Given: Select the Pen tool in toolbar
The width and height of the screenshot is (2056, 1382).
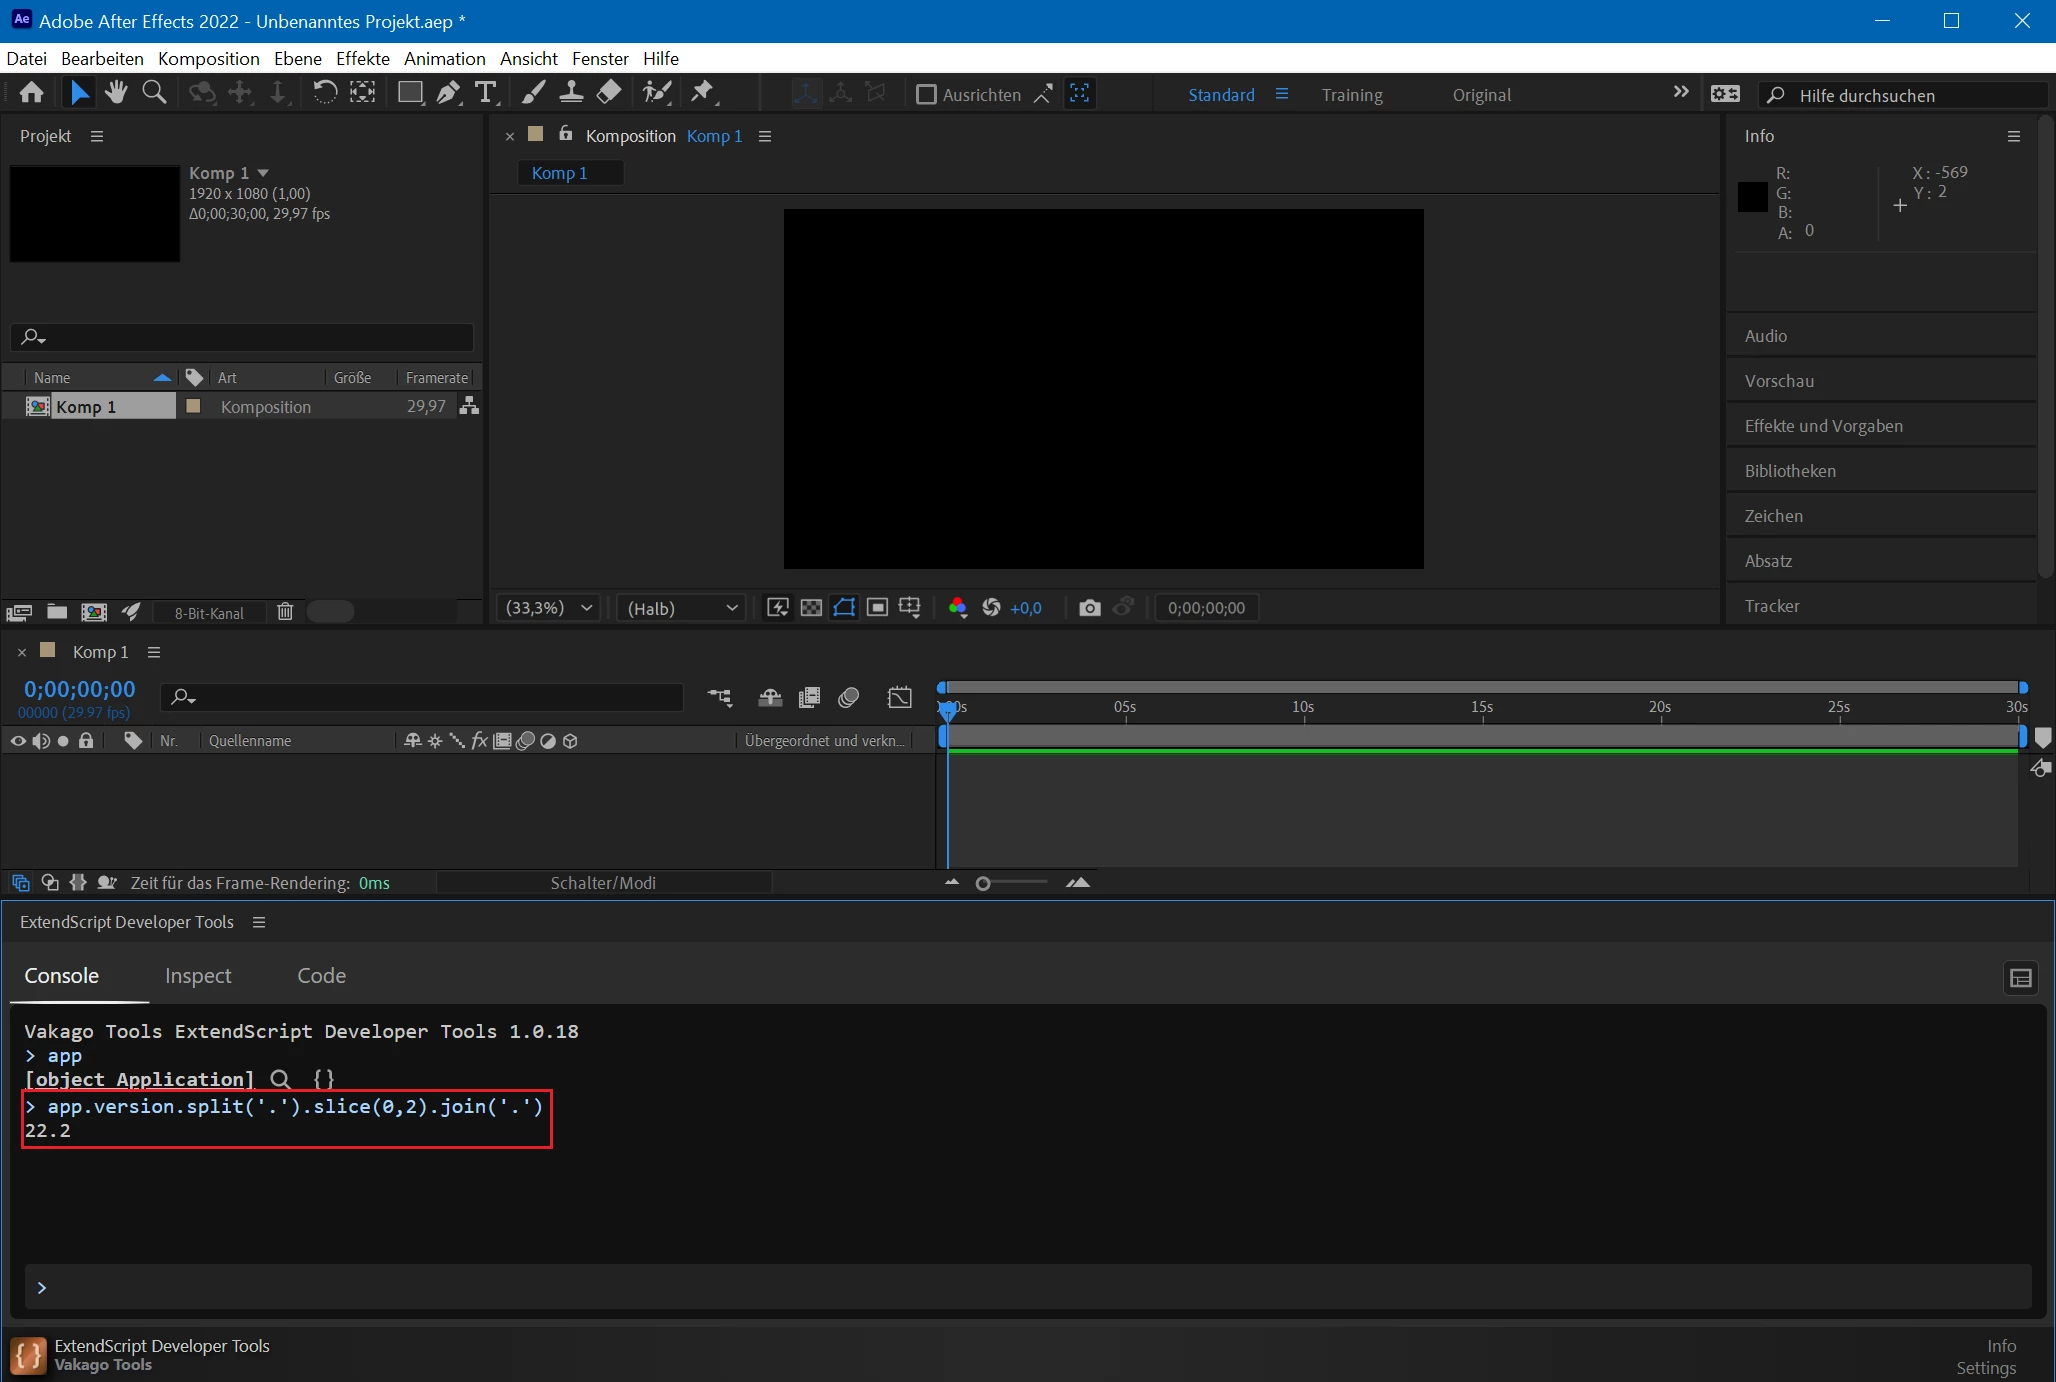Looking at the screenshot, I should pyautogui.click(x=448, y=93).
